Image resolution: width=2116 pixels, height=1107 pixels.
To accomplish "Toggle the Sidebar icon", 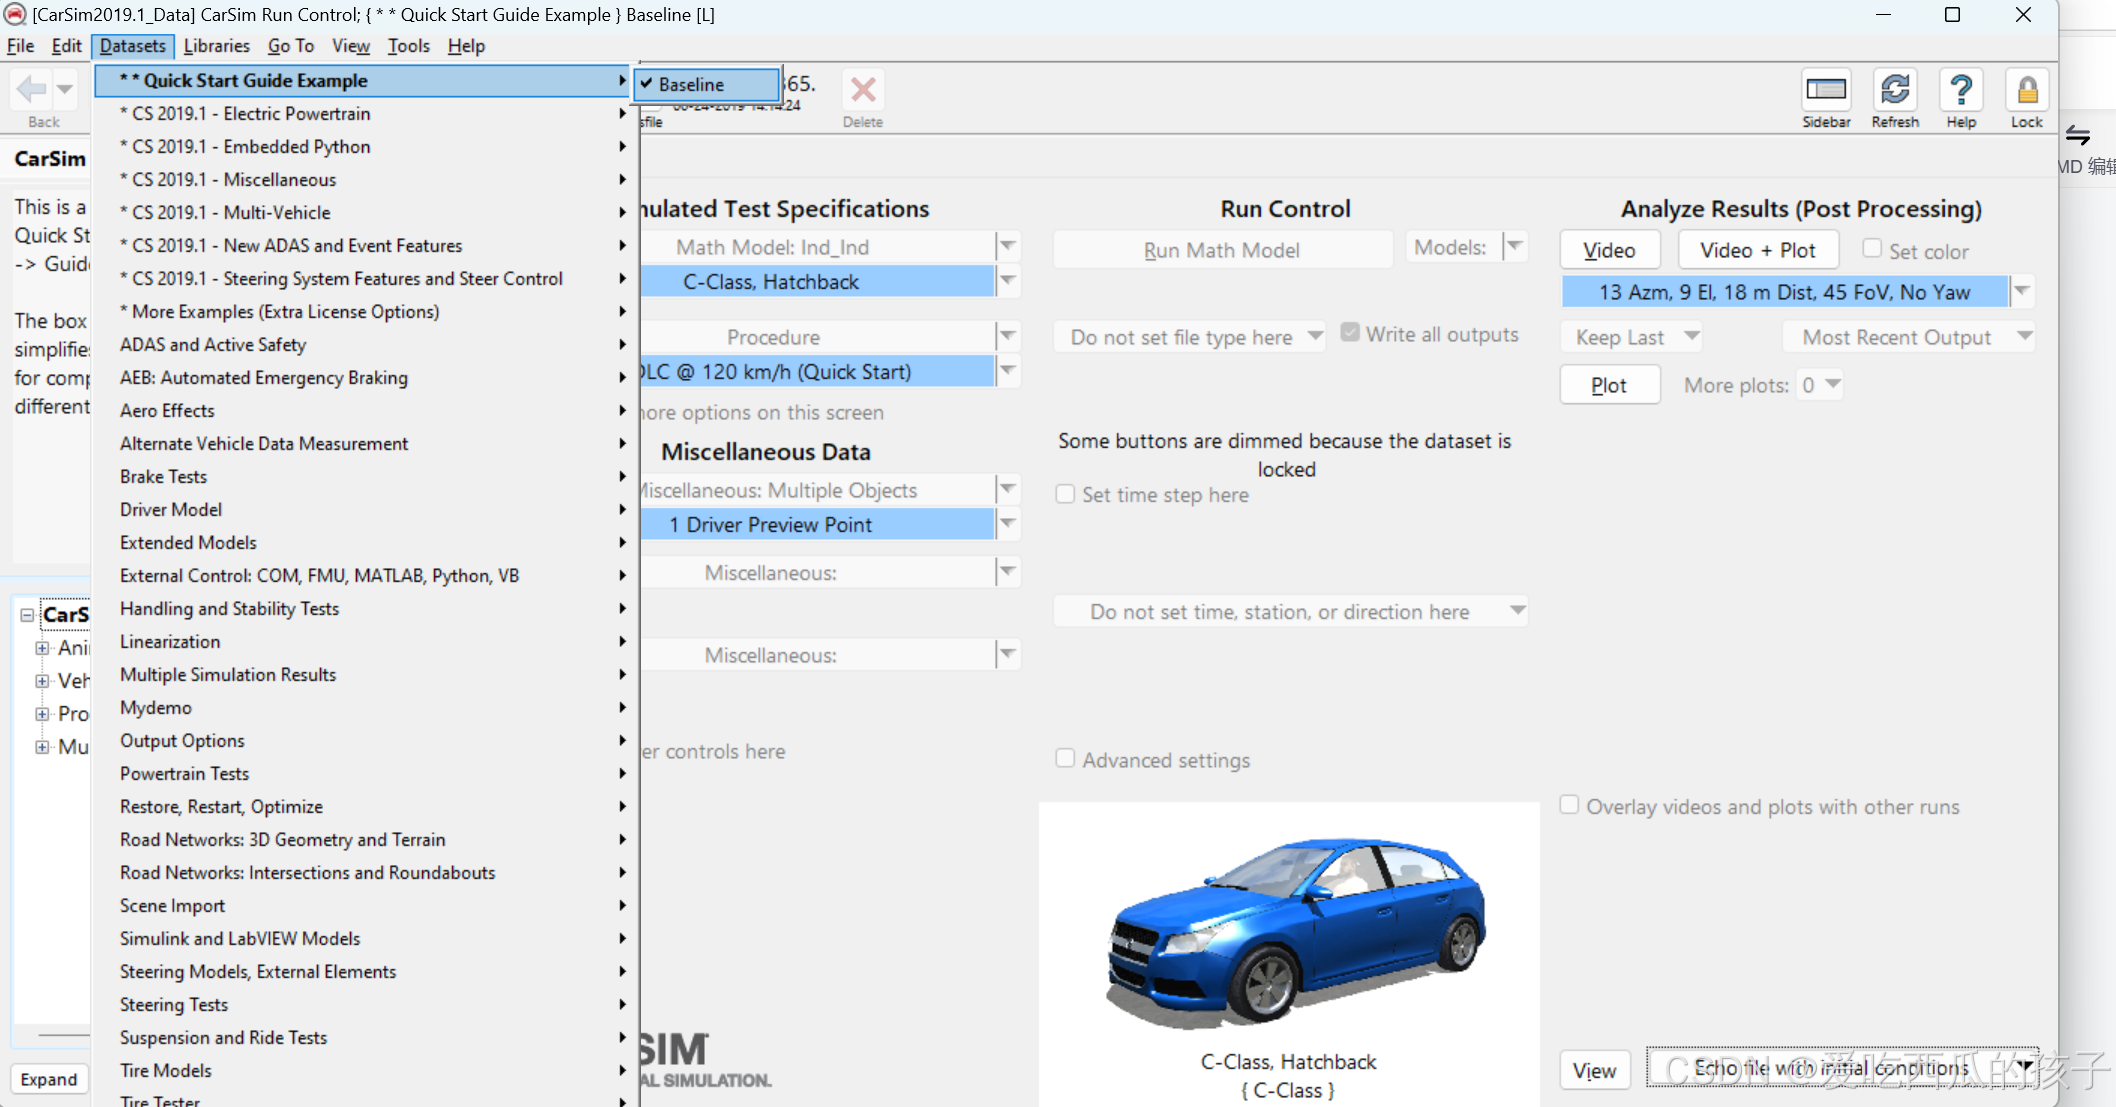I will 1825,91.
